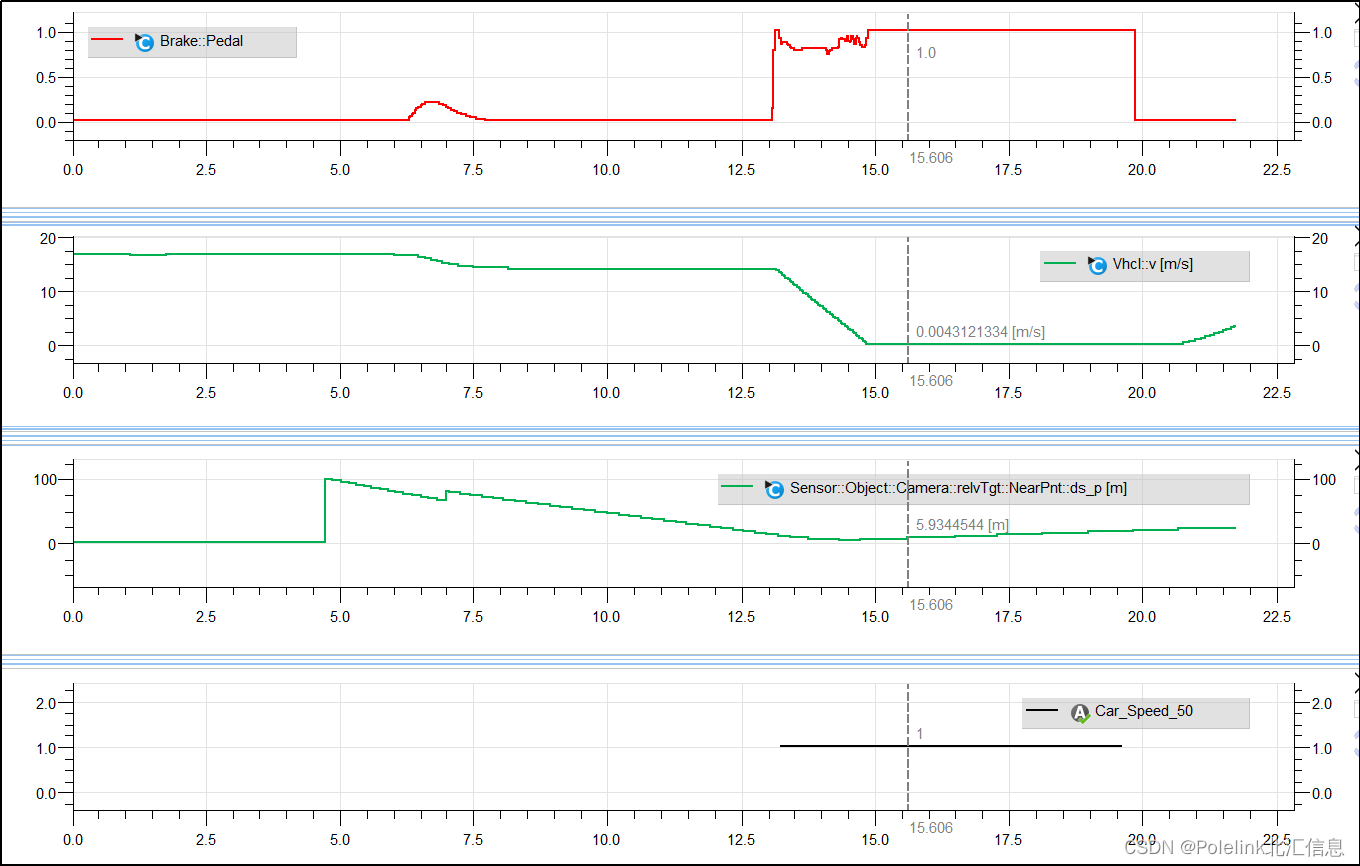Viewport: 1360px width, 866px height.
Task: Click the green Vhcl::v legend line sample
Action: click(x=1060, y=264)
